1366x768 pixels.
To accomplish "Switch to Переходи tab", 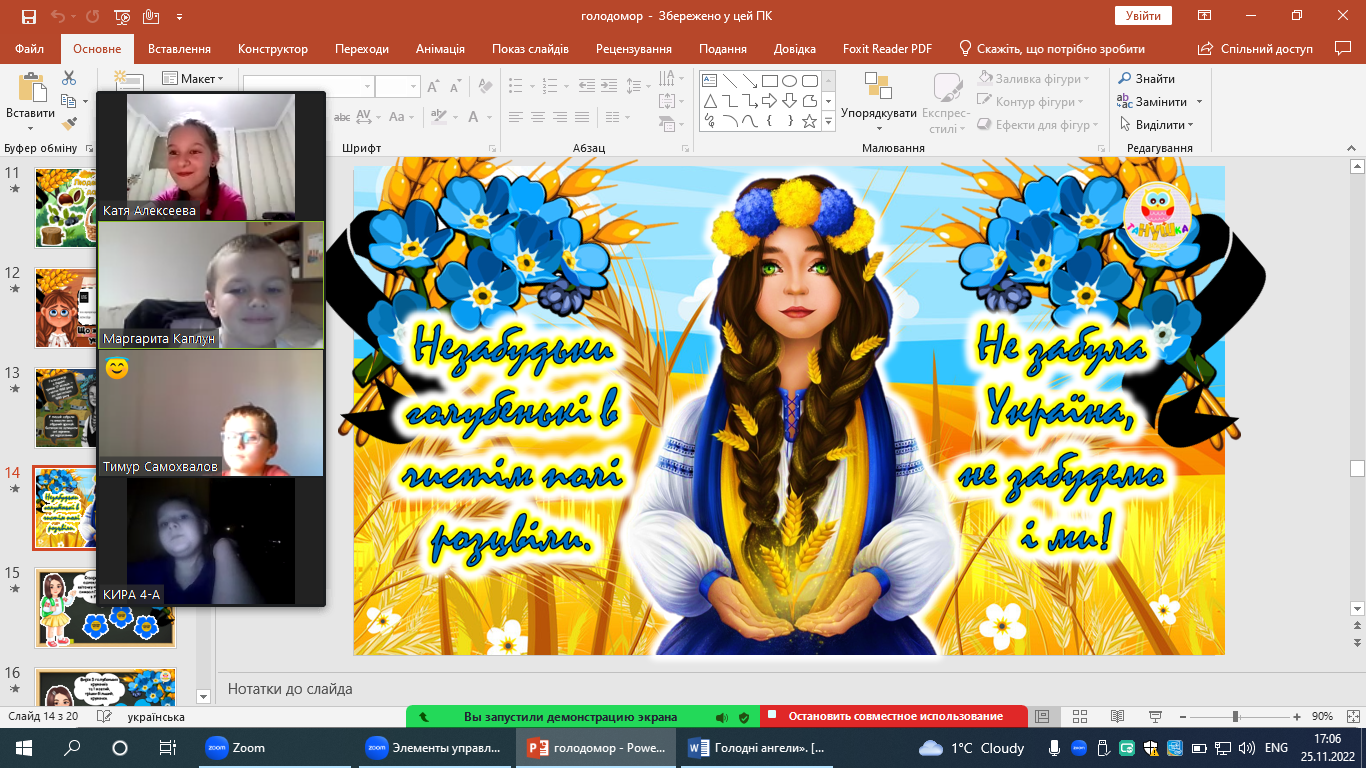I will pos(362,49).
